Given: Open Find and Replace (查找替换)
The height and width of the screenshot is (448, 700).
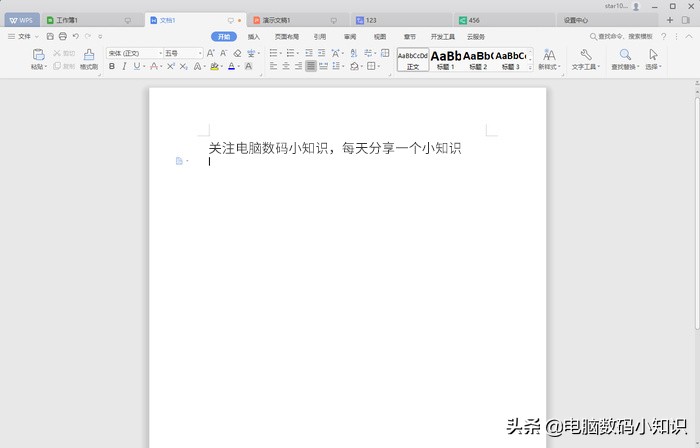Looking at the screenshot, I should (625, 59).
